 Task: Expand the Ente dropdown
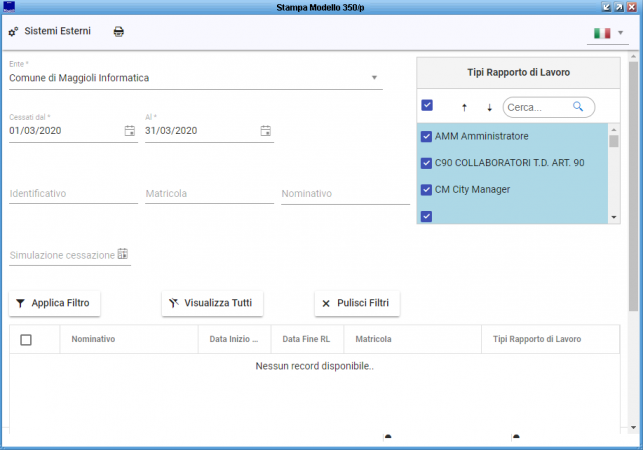click(374, 77)
